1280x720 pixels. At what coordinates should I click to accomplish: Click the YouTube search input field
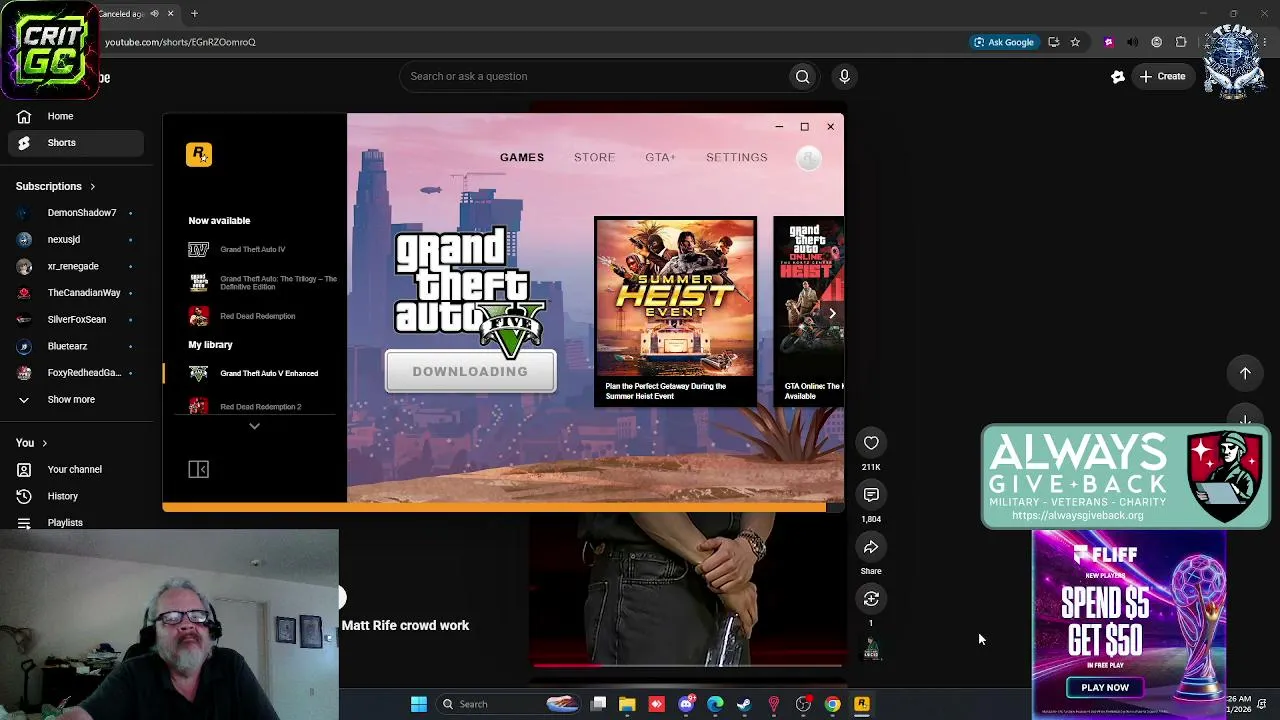click(x=595, y=76)
